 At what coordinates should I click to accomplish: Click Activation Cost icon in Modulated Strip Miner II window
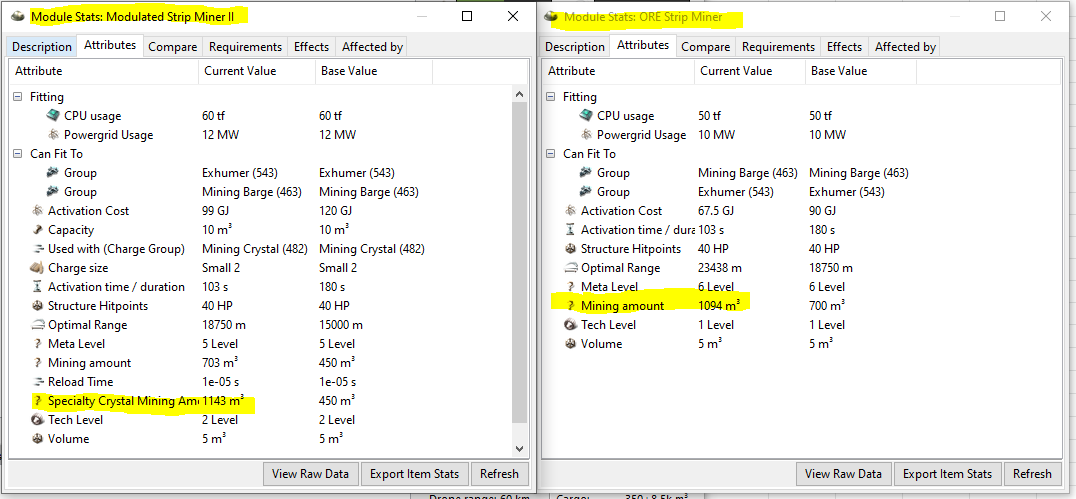(36, 211)
